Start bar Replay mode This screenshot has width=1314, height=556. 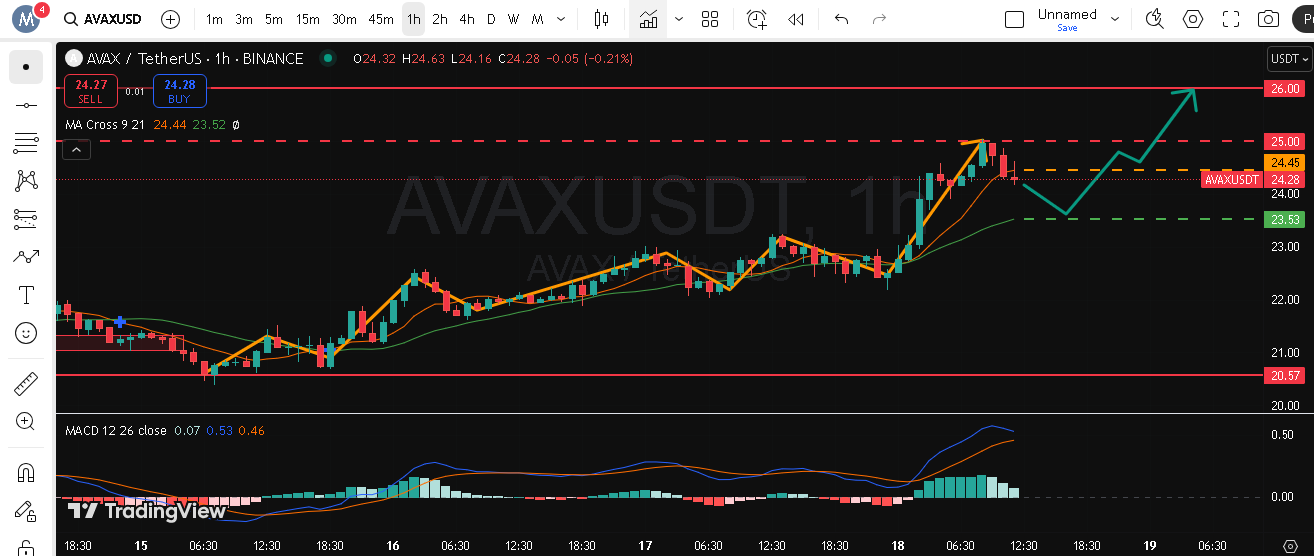pyautogui.click(x=796, y=19)
